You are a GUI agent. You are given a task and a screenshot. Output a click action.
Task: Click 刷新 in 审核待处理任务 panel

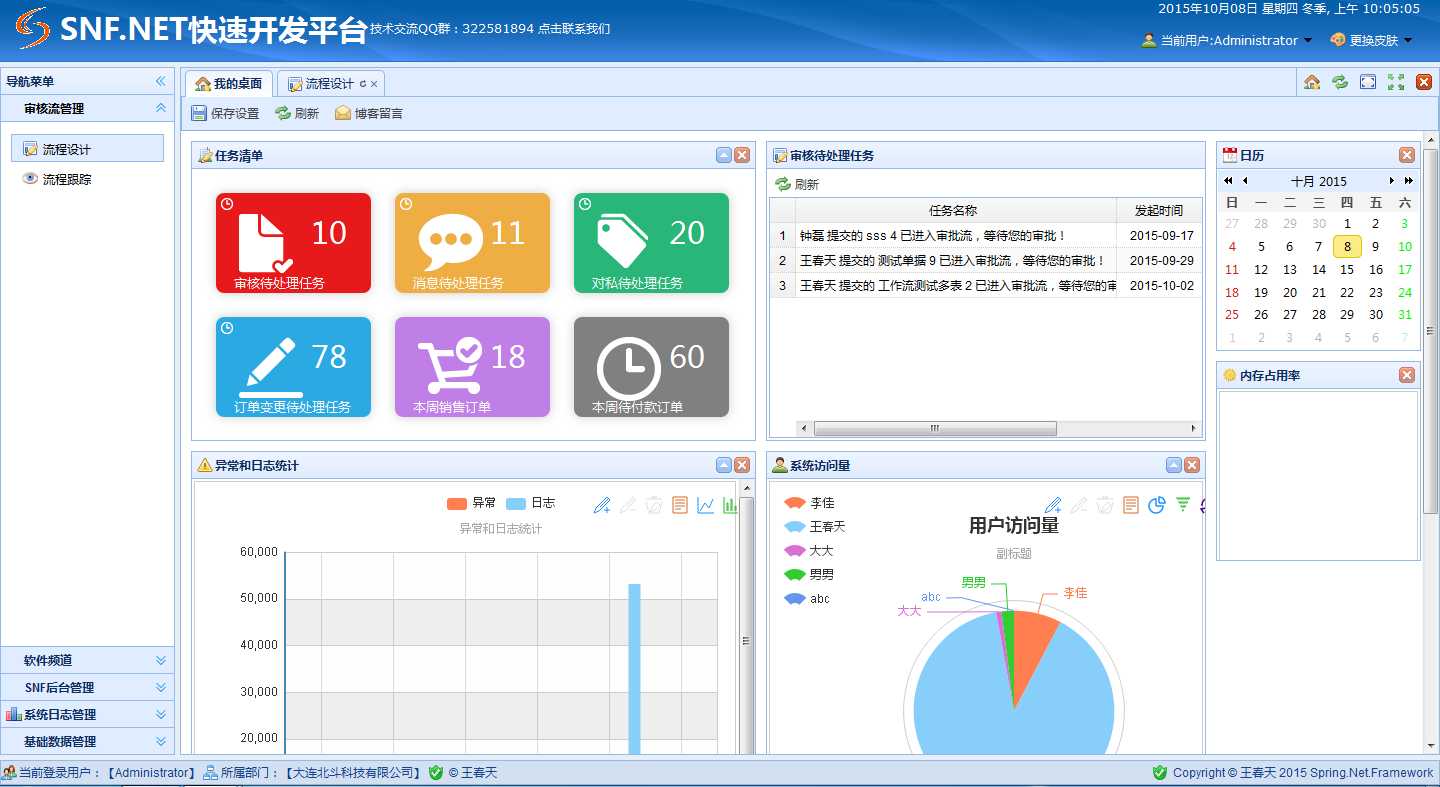[x=797, y=184]
